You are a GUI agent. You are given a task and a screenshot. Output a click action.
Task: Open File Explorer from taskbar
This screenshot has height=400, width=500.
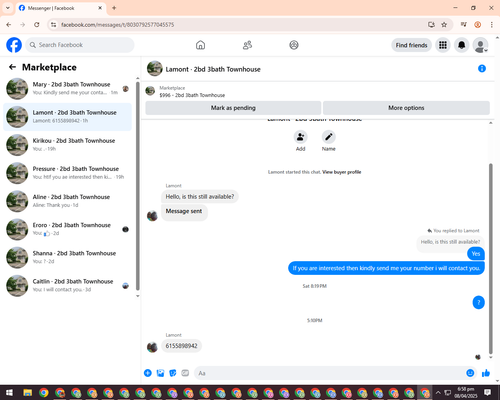(x=27, y=393)
